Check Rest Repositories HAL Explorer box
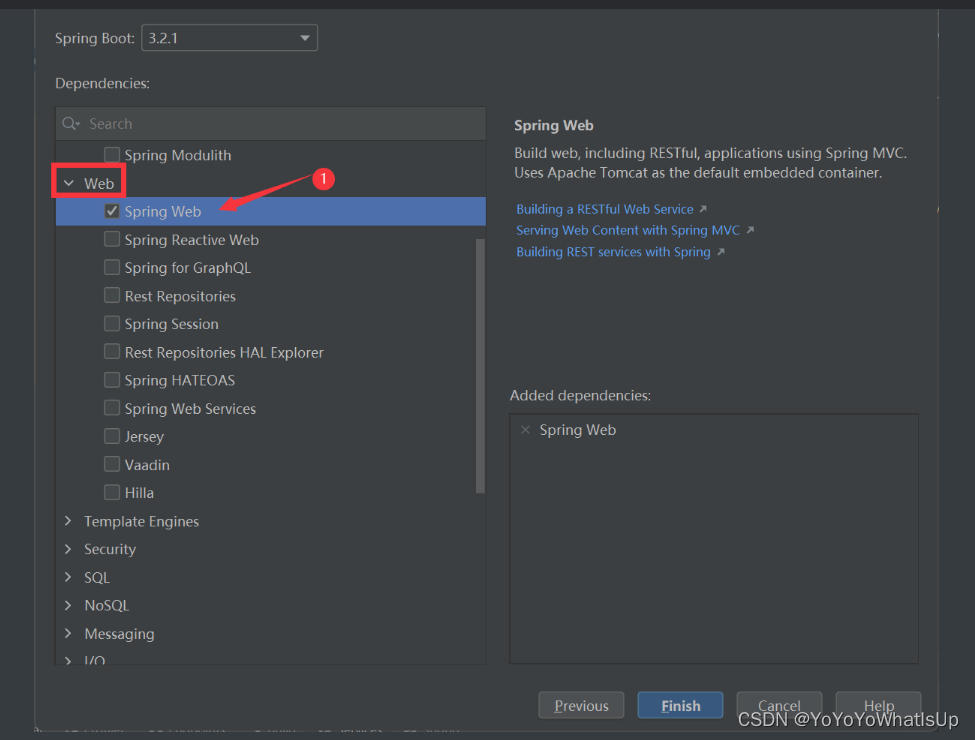 pos(112,352)
